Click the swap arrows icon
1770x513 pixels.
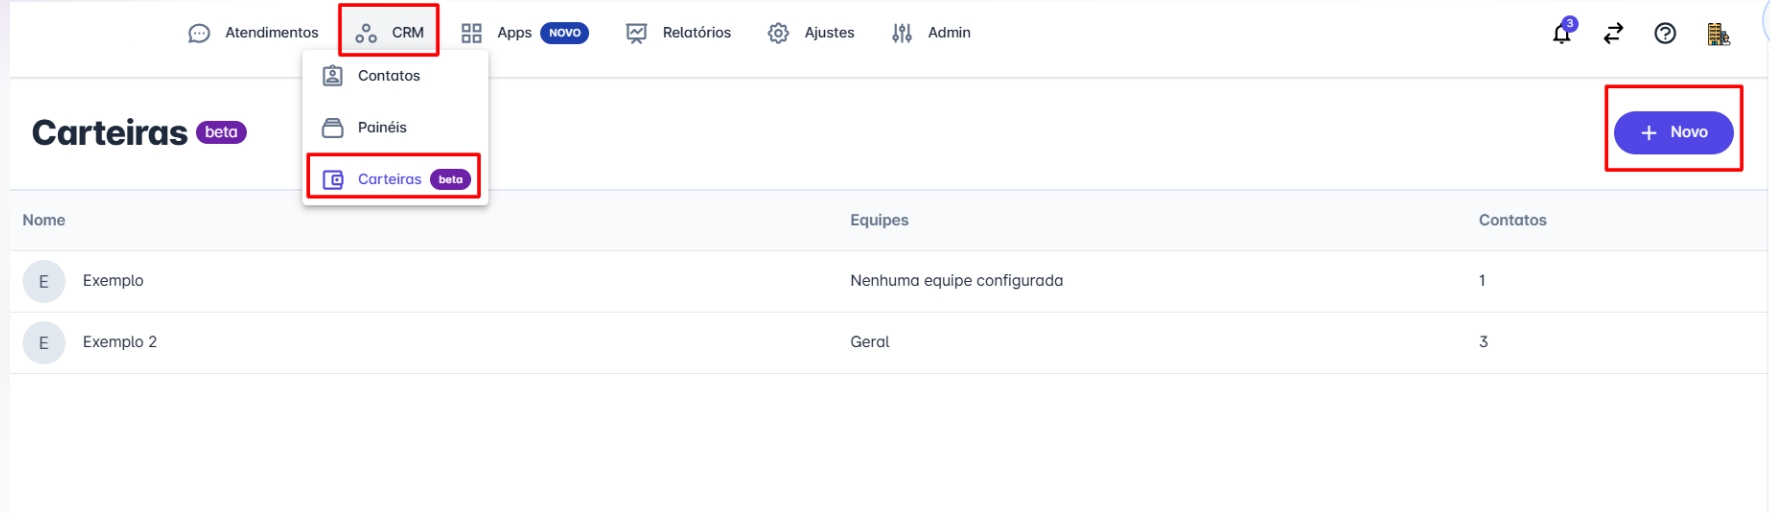coord(1613,34)
